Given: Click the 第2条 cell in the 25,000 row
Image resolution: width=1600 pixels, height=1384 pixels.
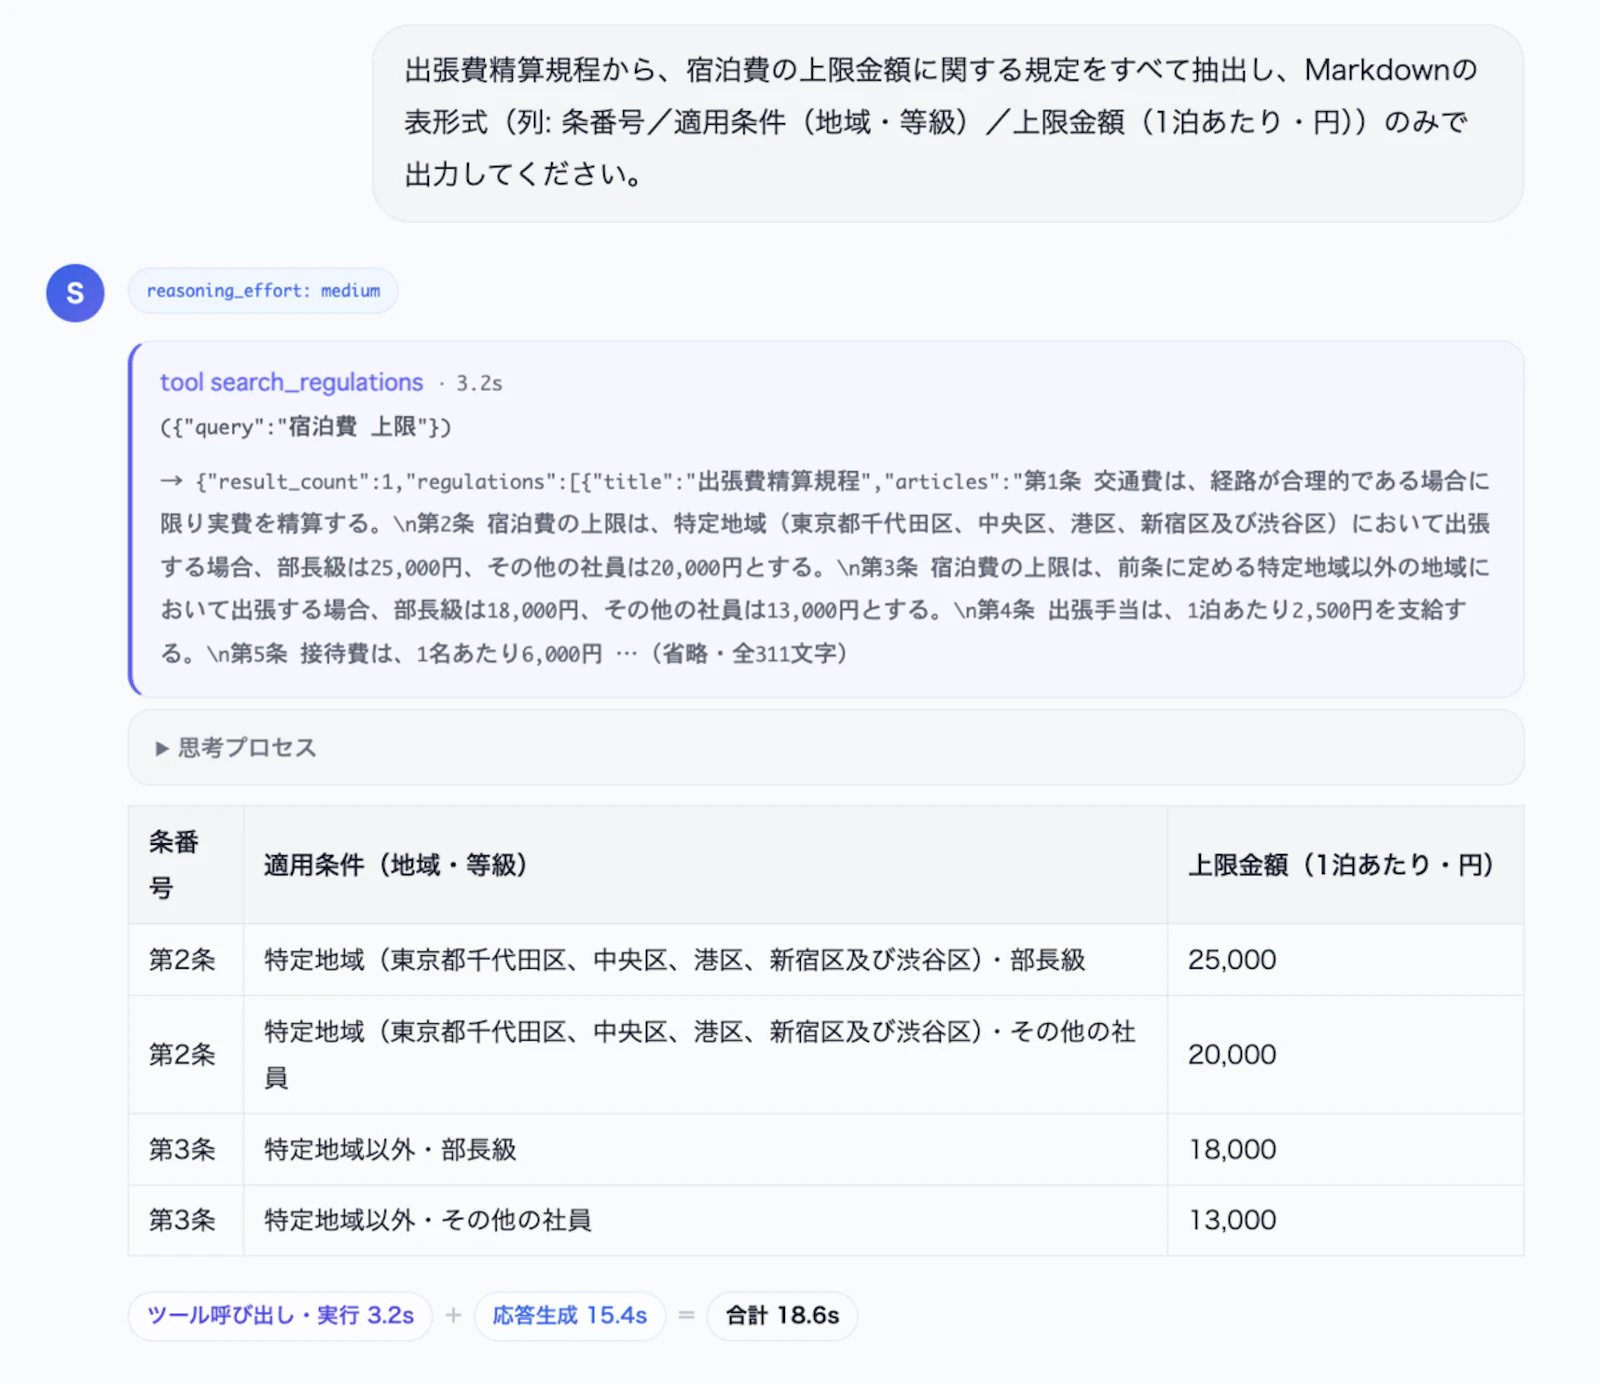Looking at the screenshot, I should [186, 960].
